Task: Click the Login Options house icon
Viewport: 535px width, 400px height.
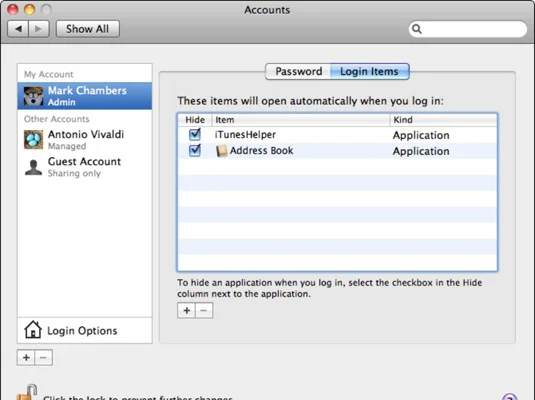Action: [33, 329]
